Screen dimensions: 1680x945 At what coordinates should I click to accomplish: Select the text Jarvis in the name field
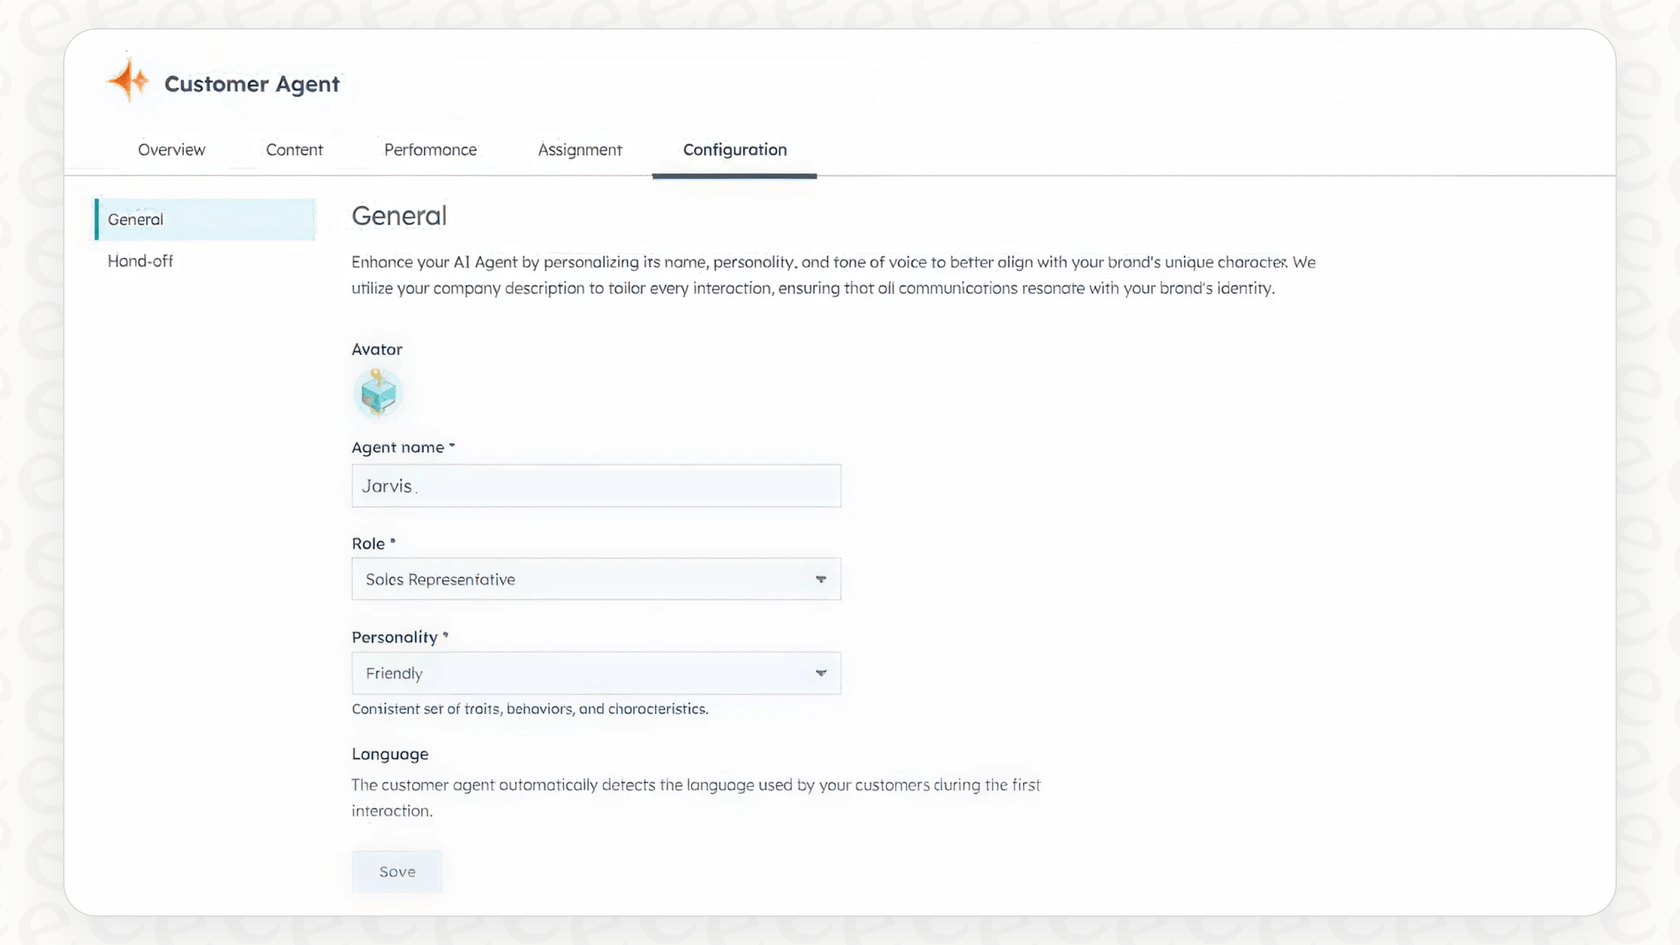click(387, 486)
